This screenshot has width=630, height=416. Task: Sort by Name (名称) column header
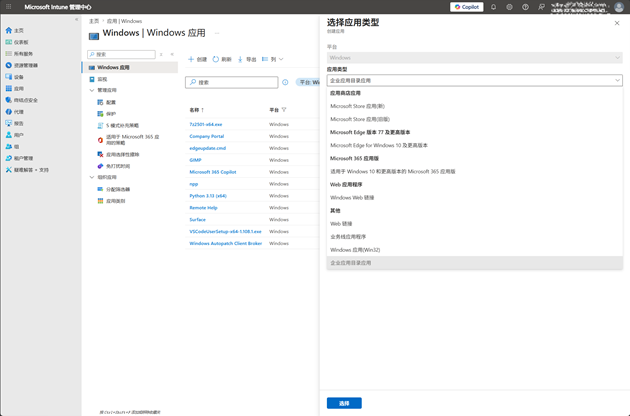tap(196, 110)
